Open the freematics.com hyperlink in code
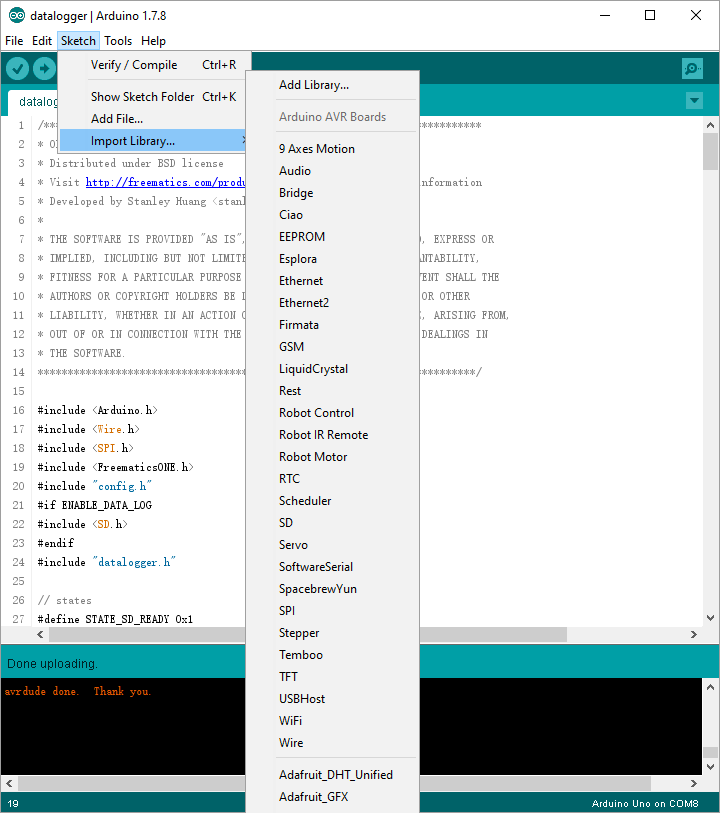 [x=165, y=182]
